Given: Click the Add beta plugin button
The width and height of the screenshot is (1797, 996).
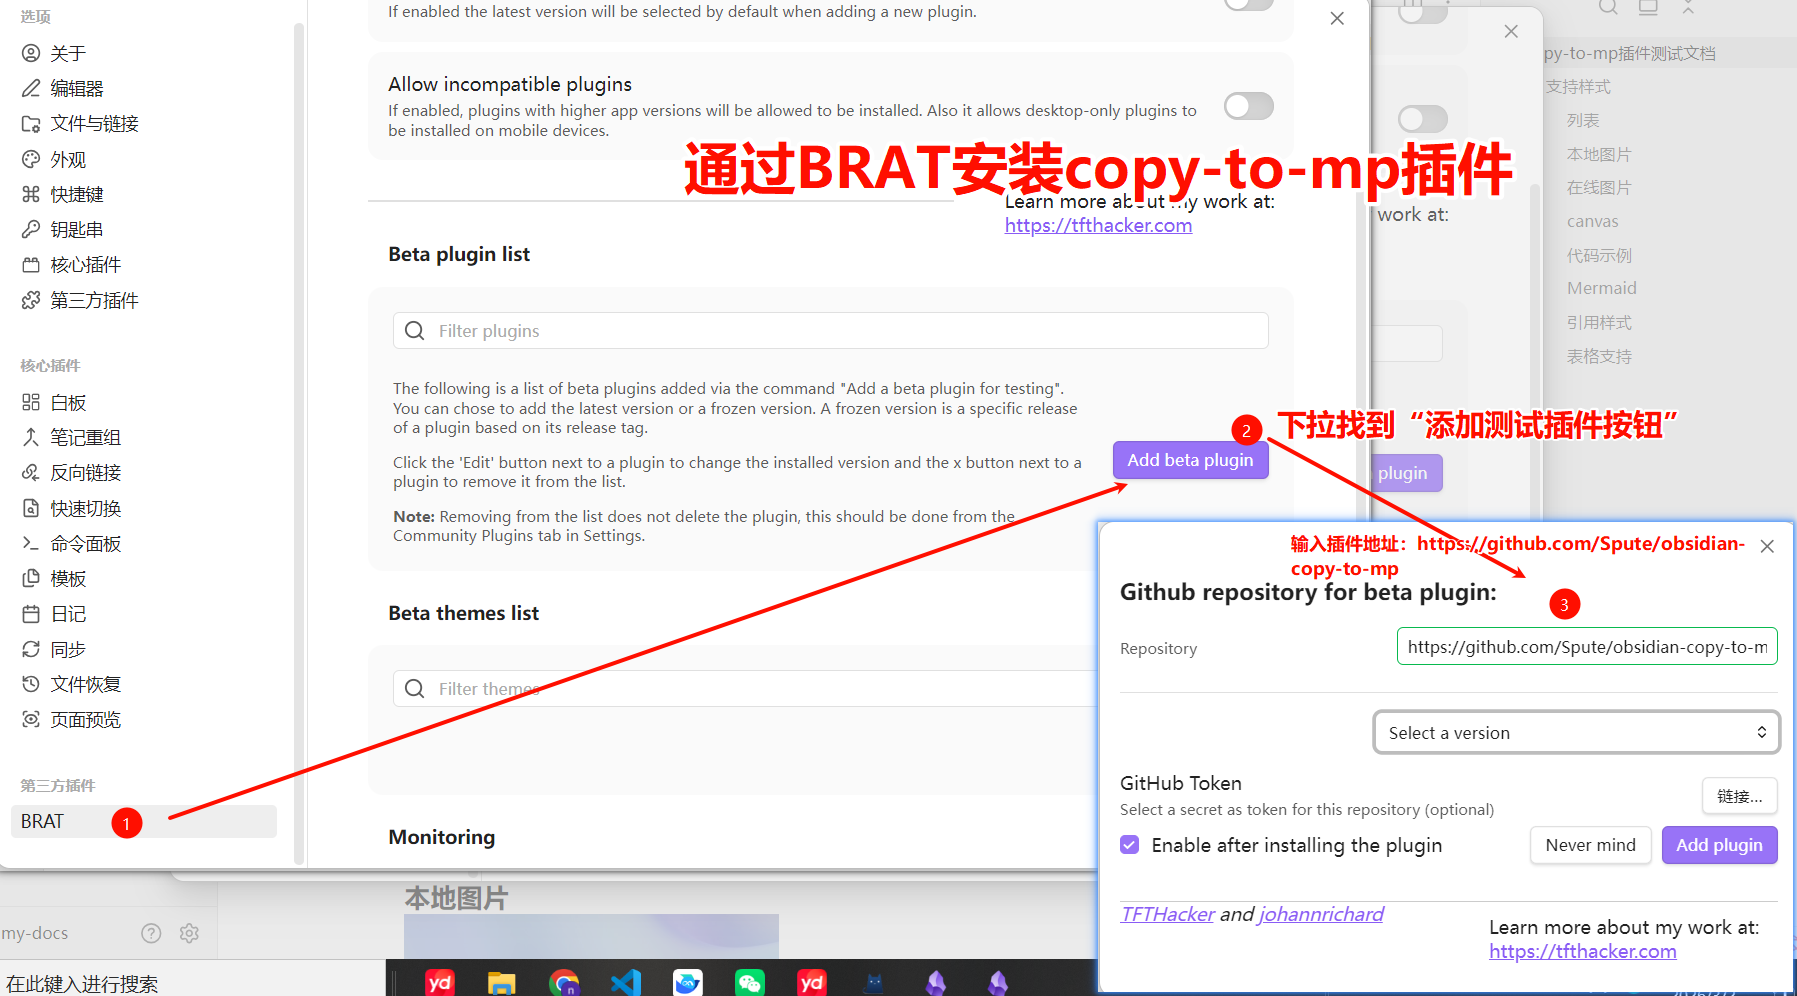Looking at the screenshot, I should pos(1190,460).
